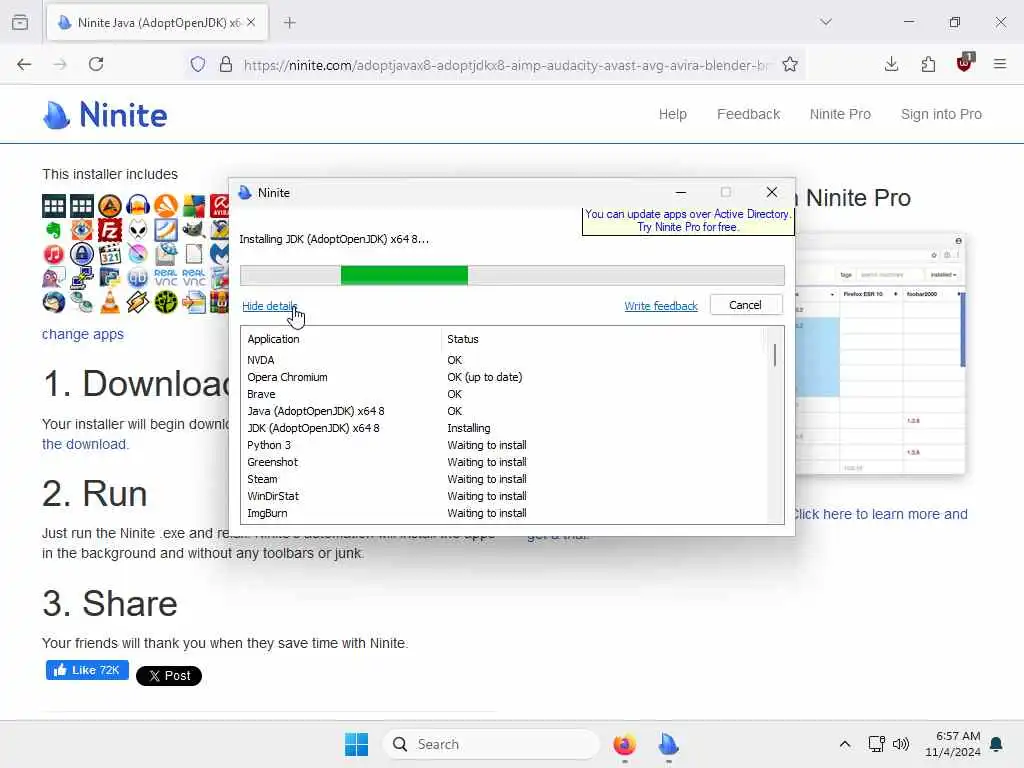Open the Ninite Pro page
Viewport: 1024px width, 768px height.
(x=840, y=114)
